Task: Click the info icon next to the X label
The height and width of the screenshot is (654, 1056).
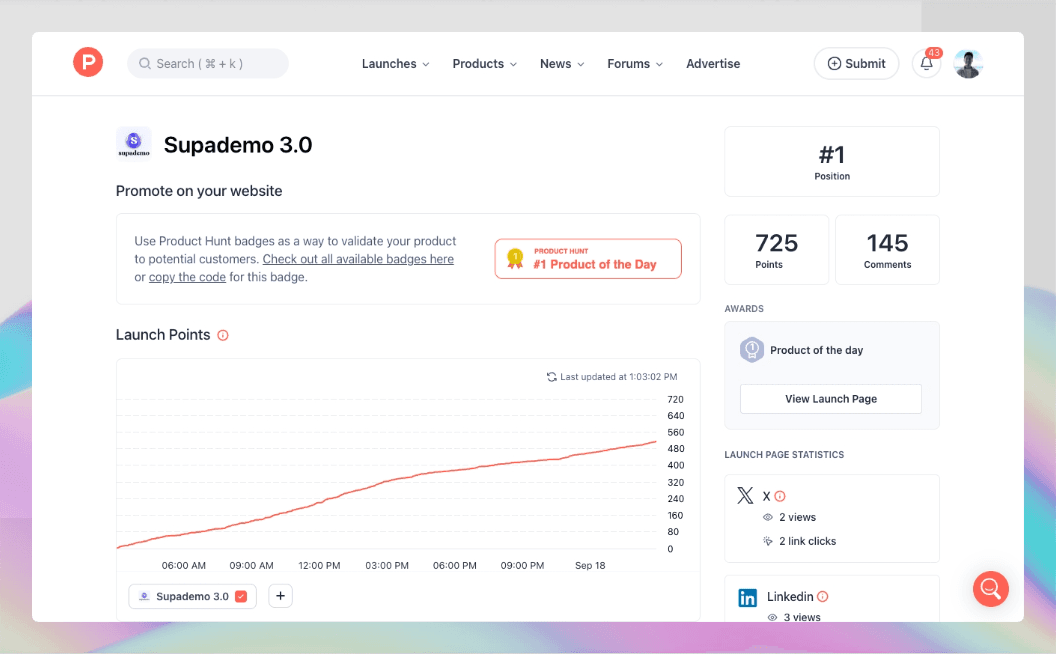Action: (x=778, y=495)
